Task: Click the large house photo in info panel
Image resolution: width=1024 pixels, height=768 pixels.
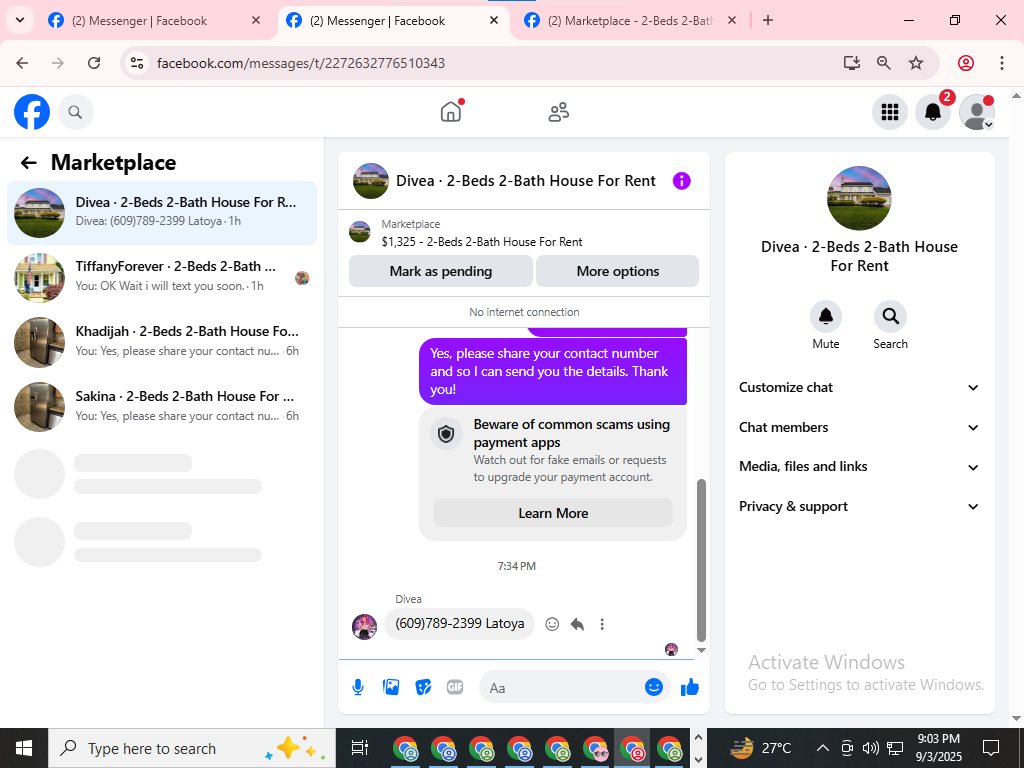Action: [859, 199]
